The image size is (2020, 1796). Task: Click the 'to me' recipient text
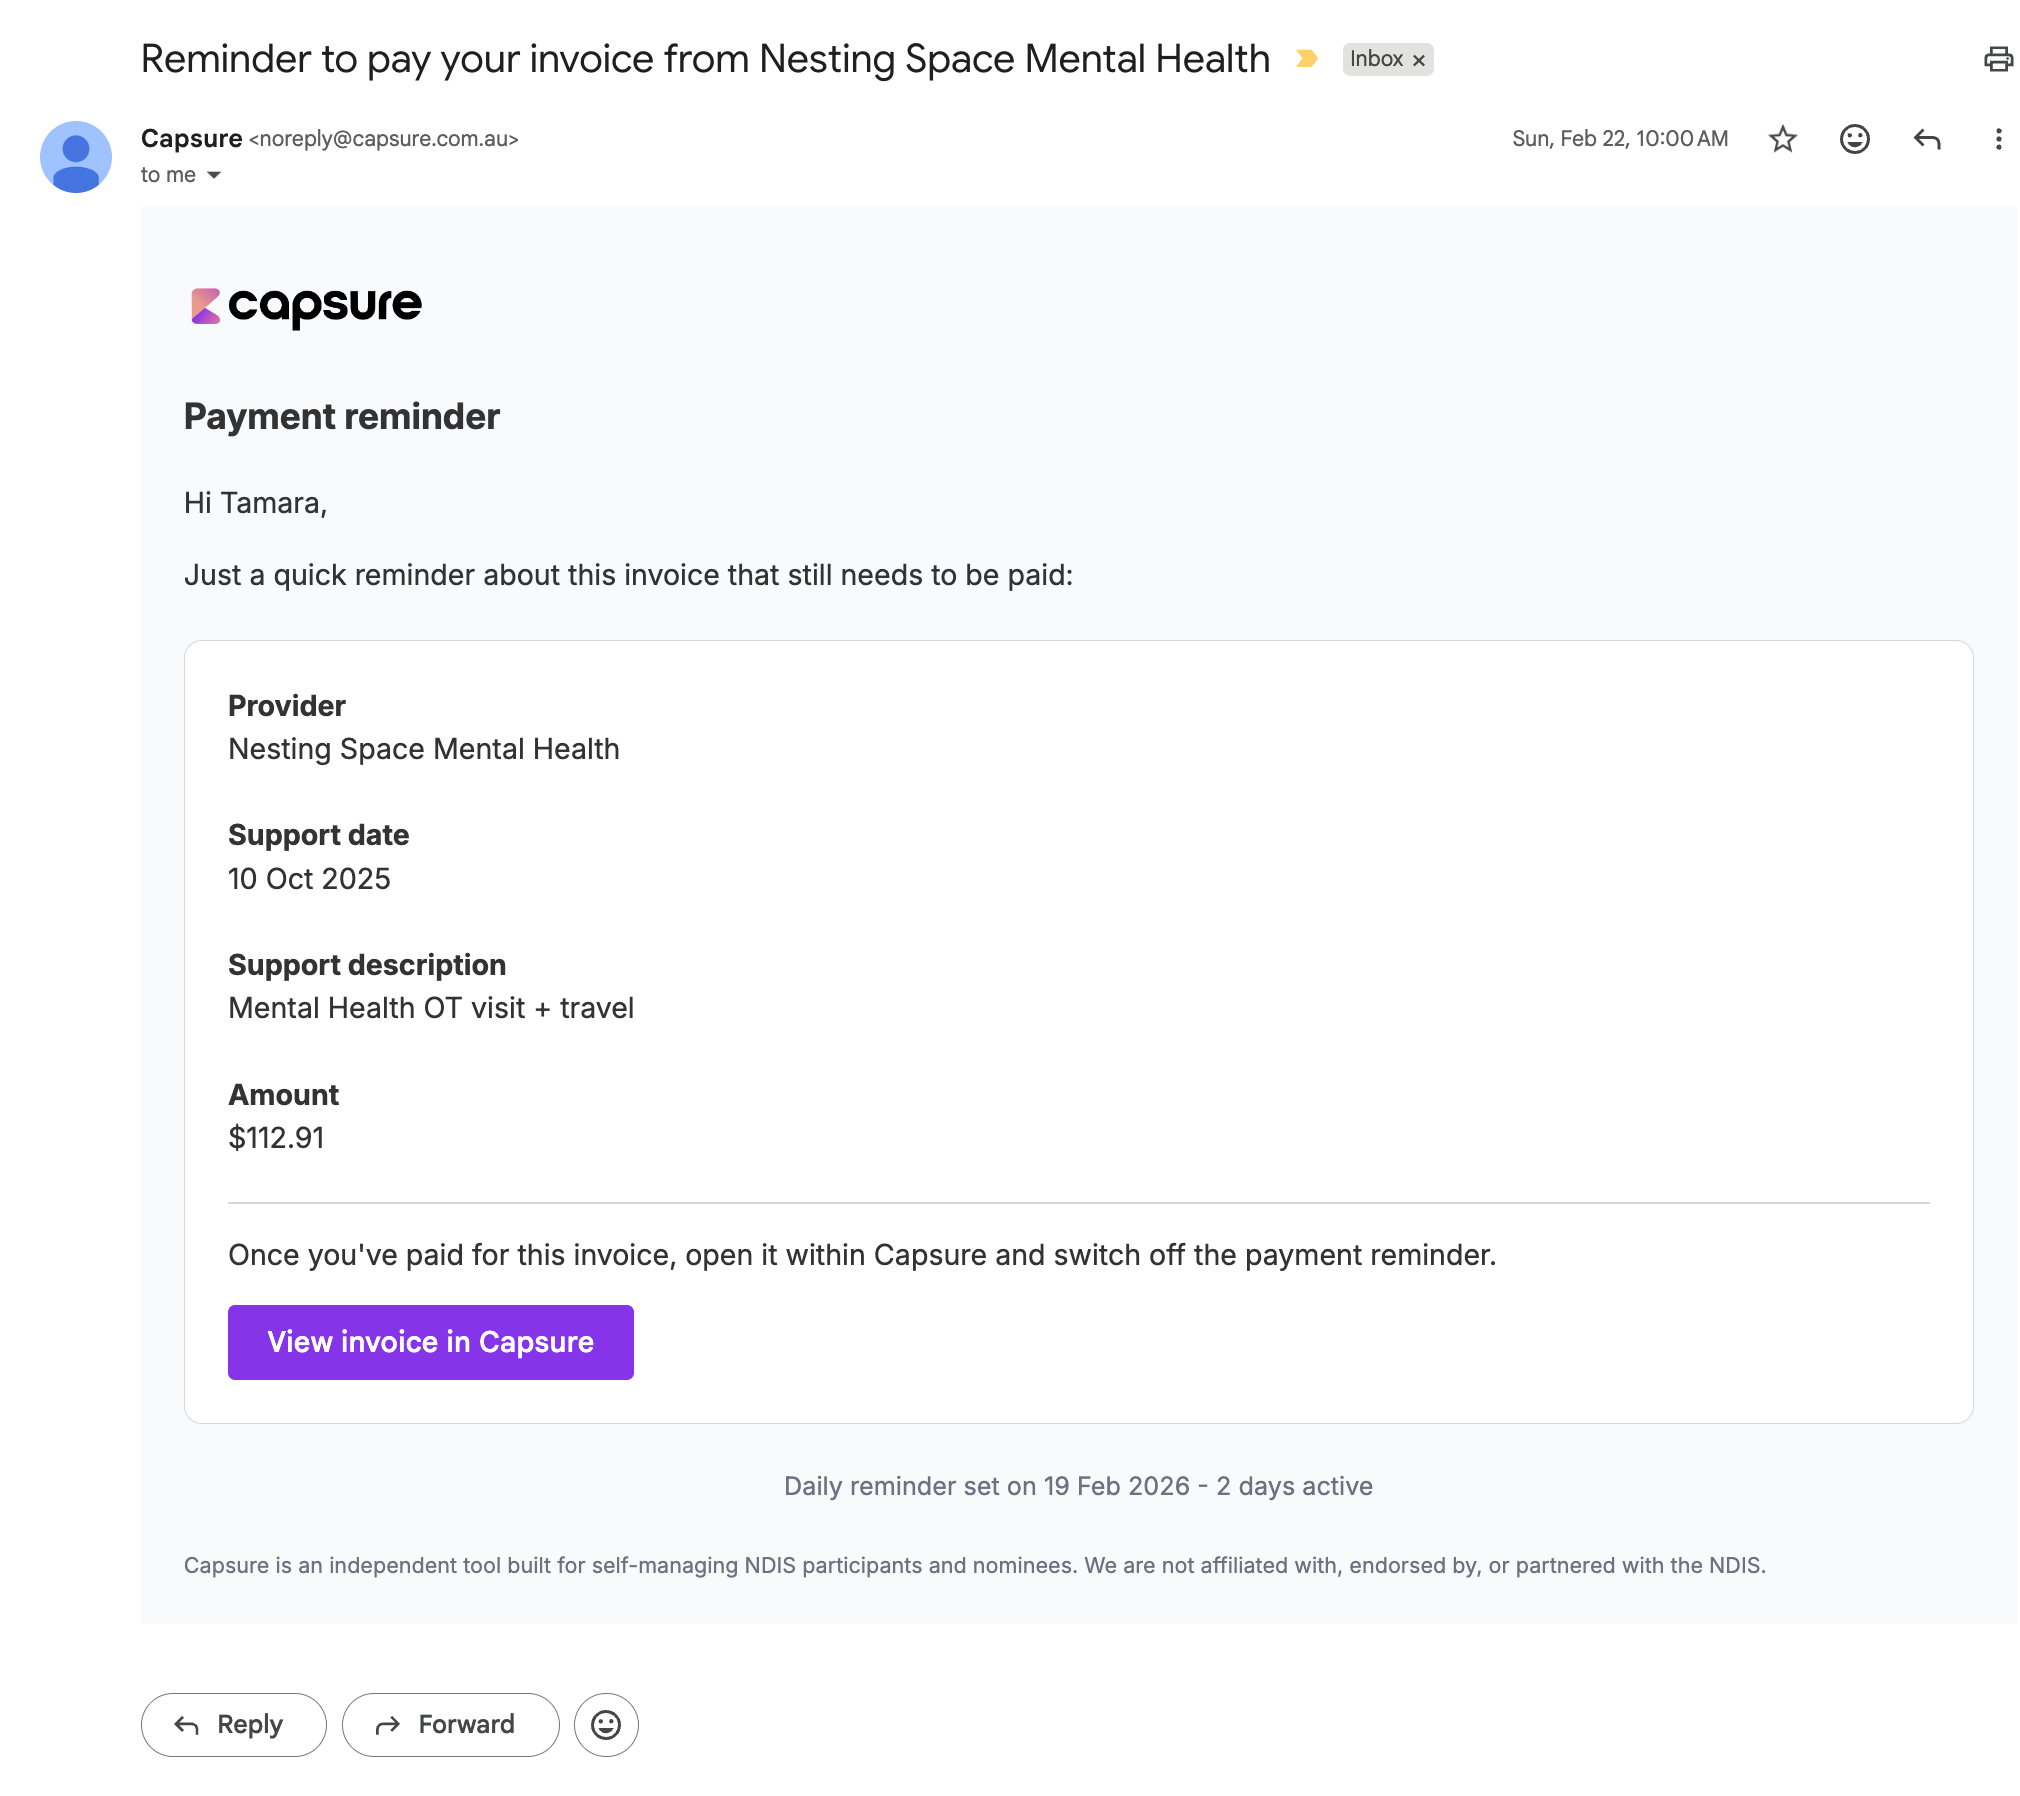coord(168,175)
